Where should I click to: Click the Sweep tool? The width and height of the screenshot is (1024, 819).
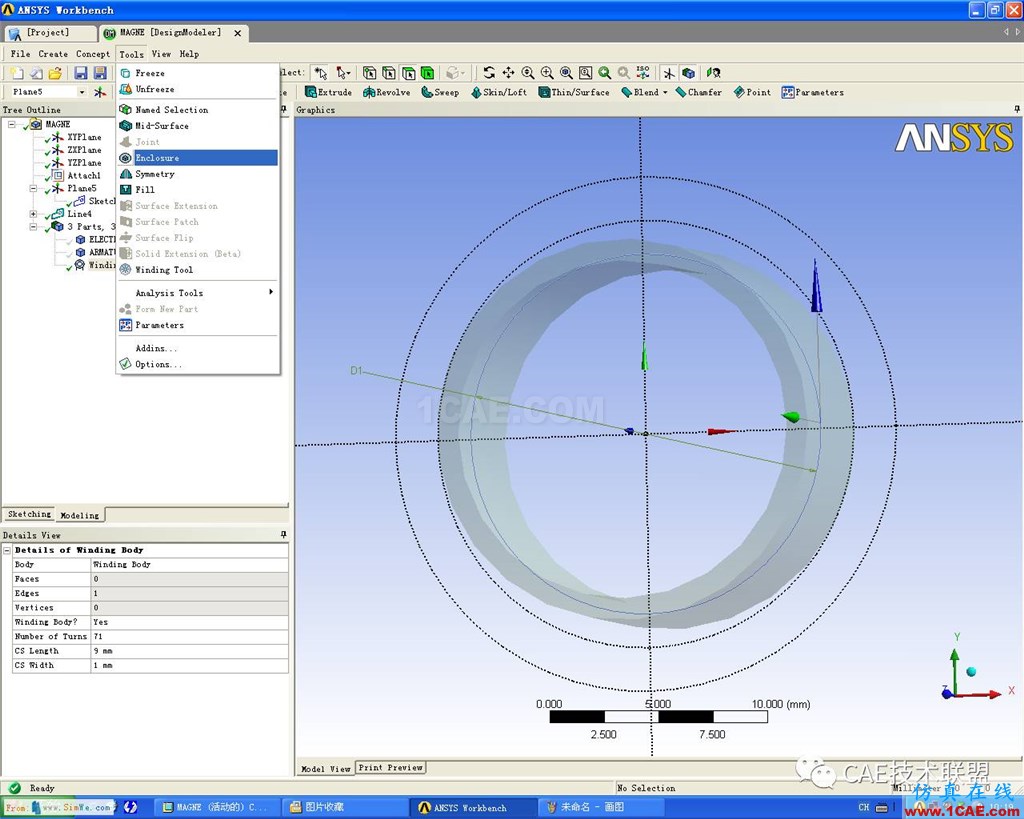(x=440, y=92)
